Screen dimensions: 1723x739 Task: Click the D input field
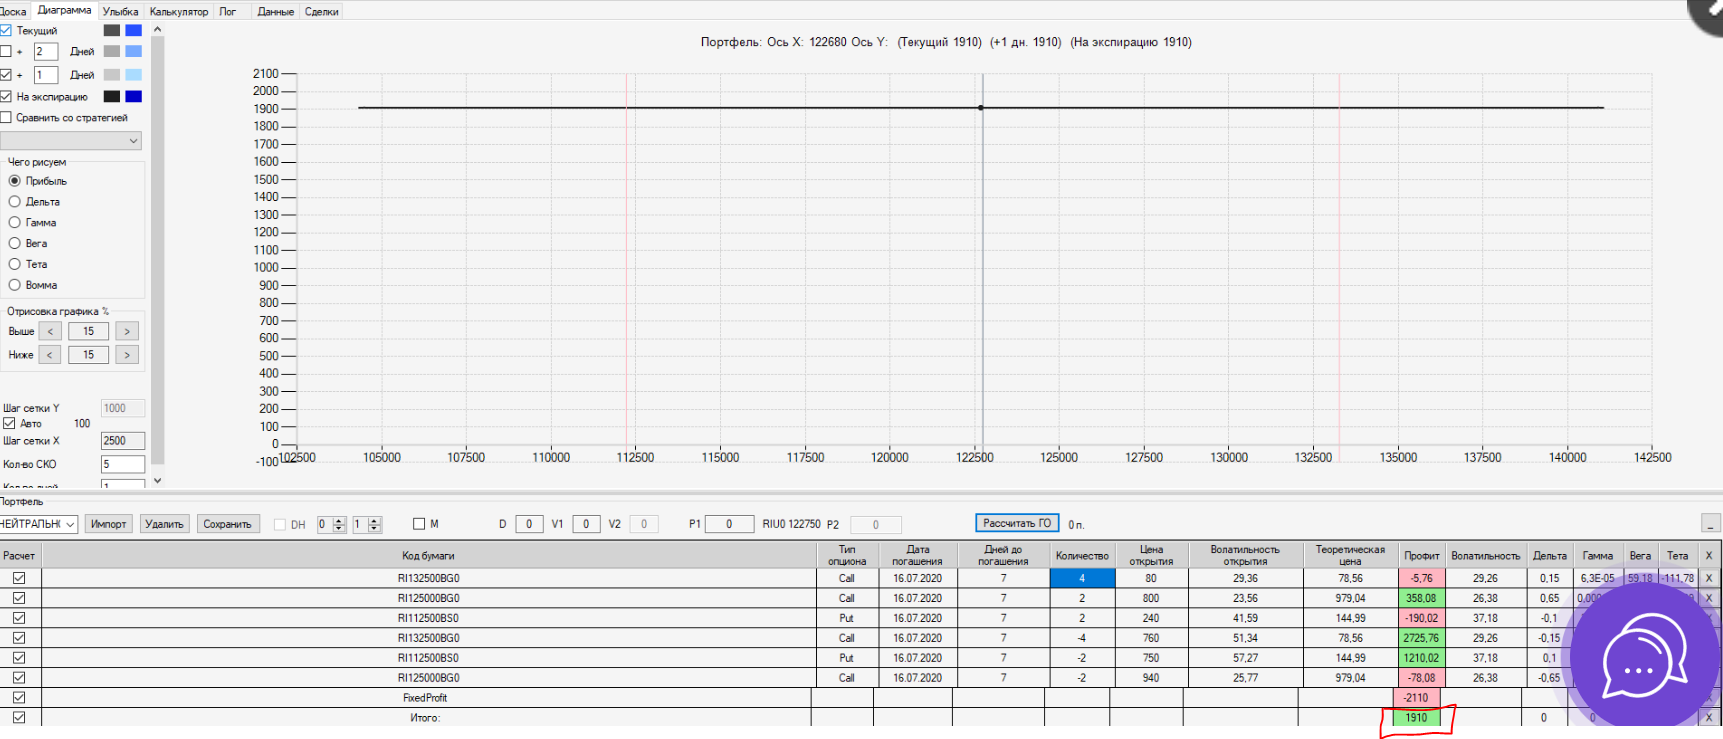529,524
